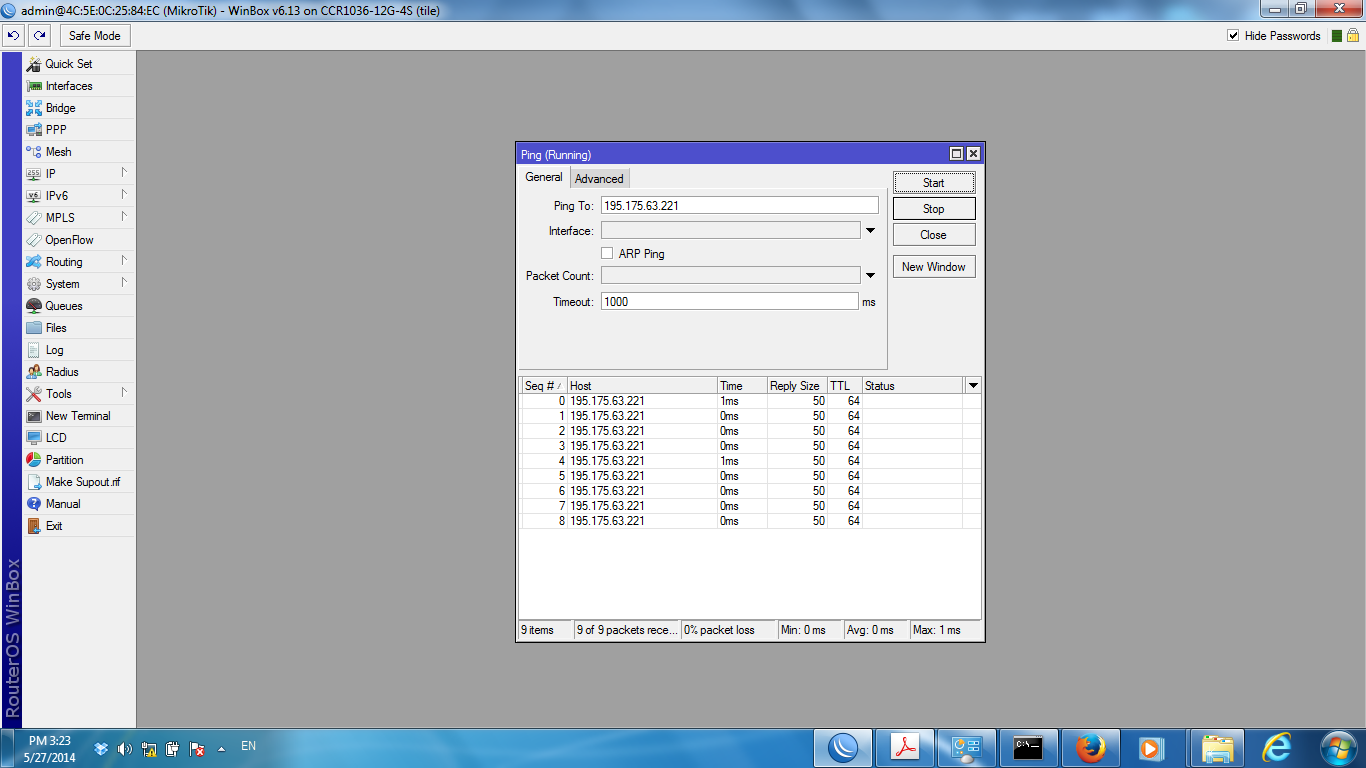Stop the running ping

(934, 209)
